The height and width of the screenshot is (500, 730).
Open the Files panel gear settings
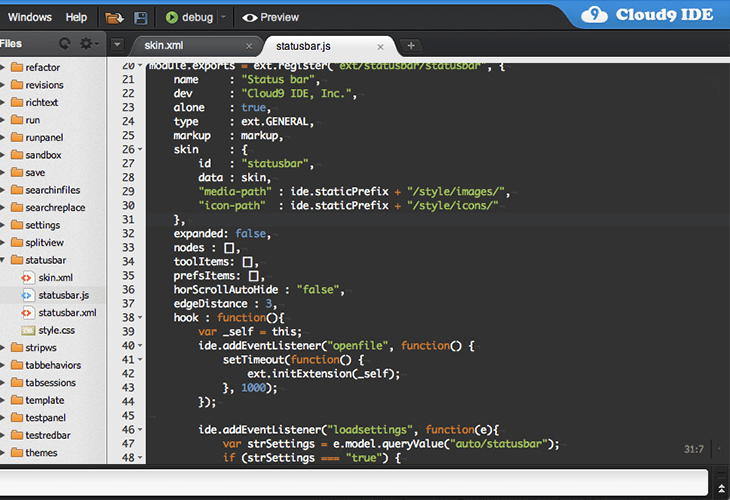[88, 44]
